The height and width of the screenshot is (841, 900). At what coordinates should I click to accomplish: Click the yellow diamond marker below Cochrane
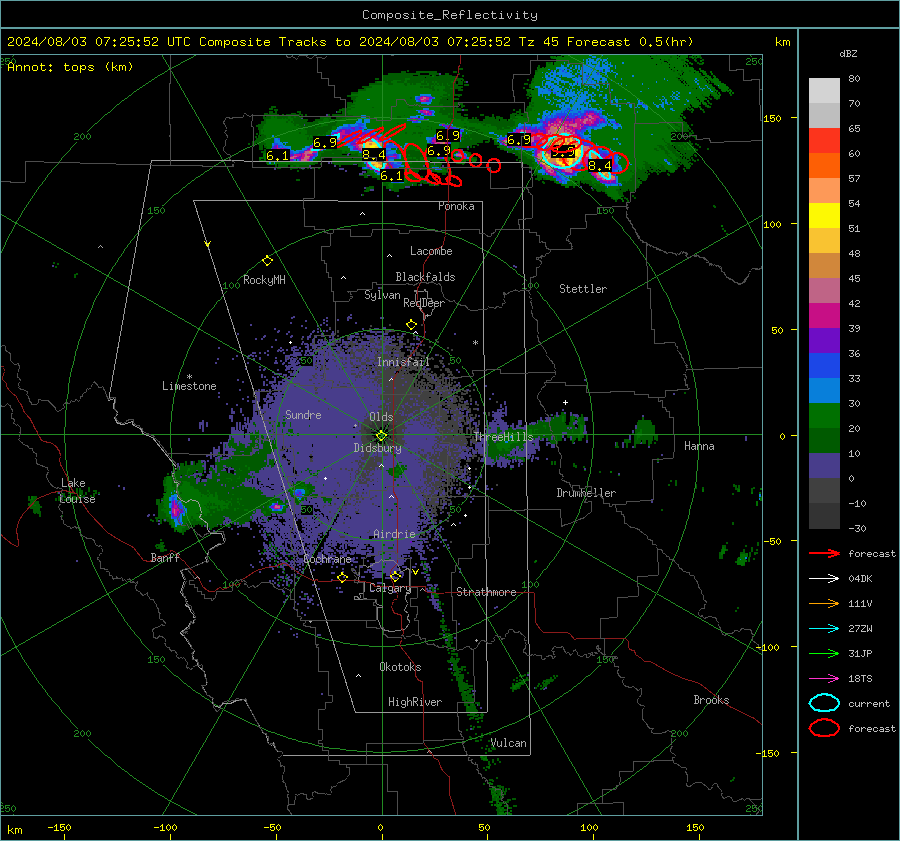tap(342, 578)
